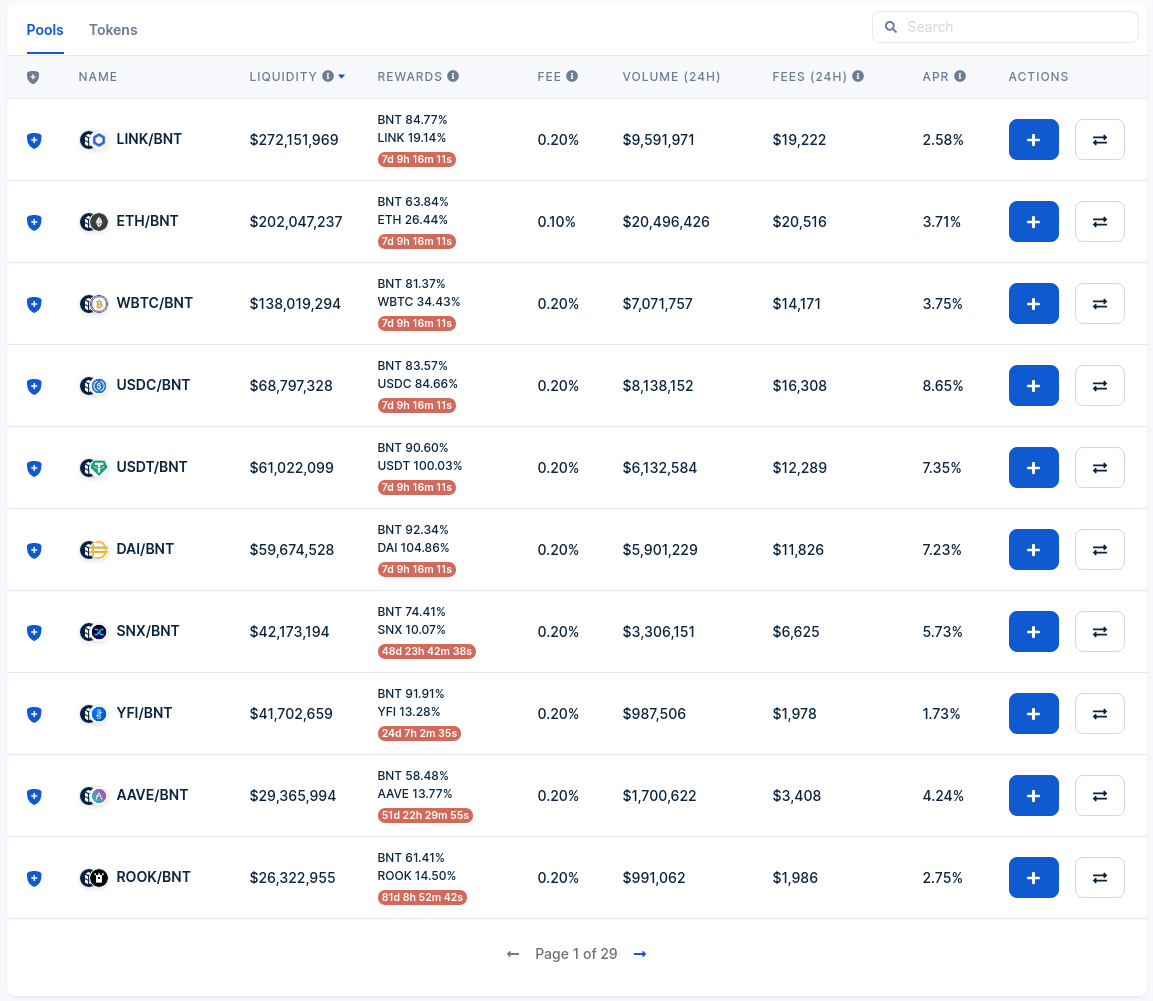Switch to the Tokens tab

click(113, 30)
